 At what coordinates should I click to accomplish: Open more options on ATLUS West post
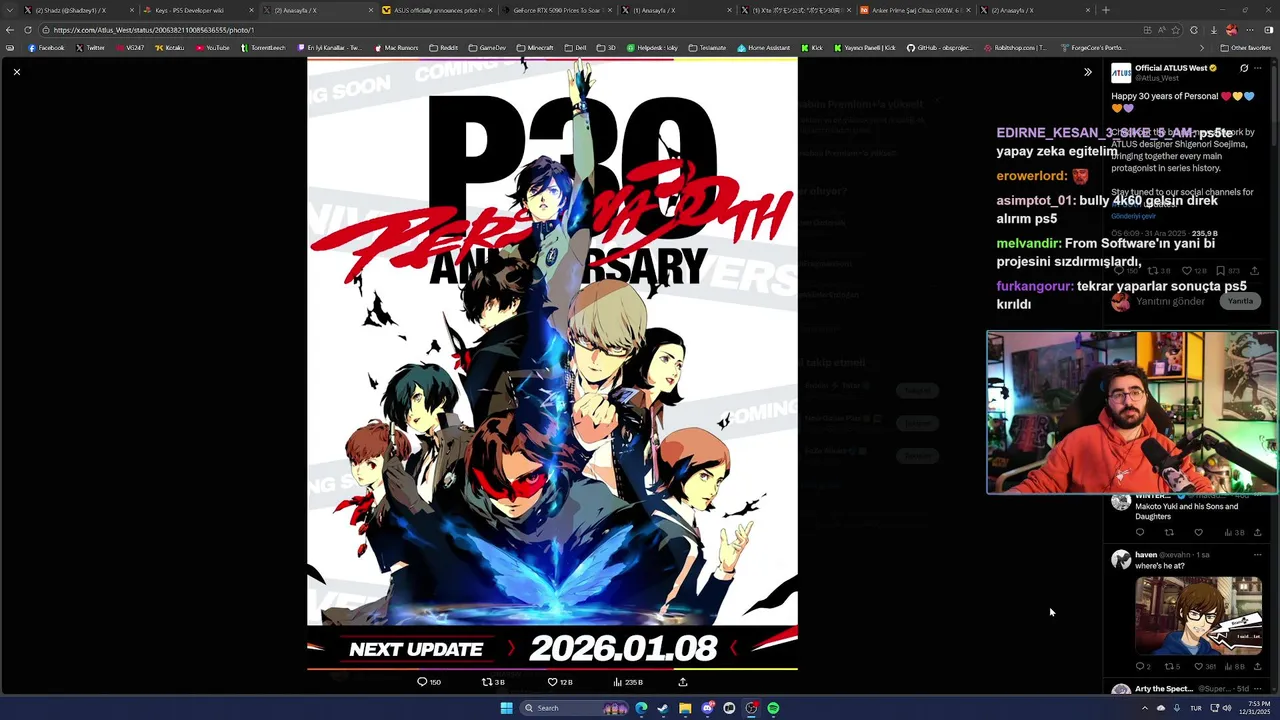click(1258, 68)
